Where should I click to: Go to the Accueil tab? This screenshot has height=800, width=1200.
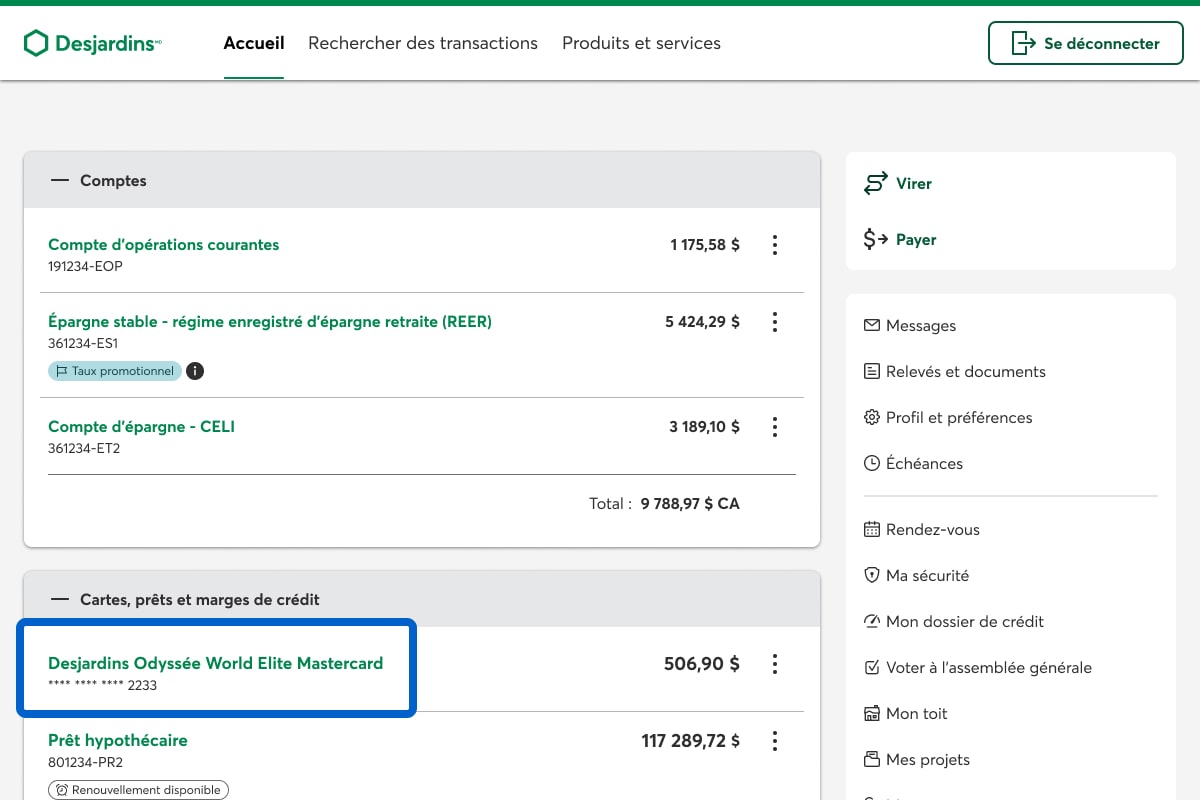(x=254, y=43)
